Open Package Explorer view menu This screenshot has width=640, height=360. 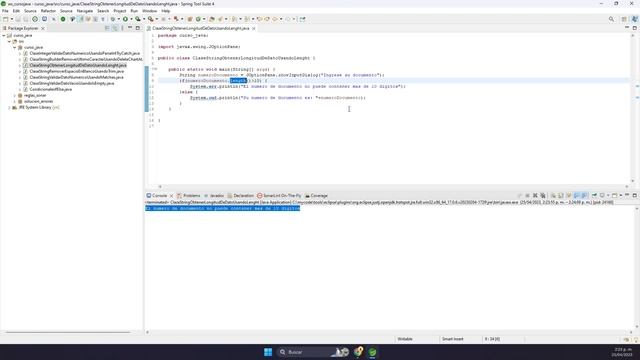[122, 28]
